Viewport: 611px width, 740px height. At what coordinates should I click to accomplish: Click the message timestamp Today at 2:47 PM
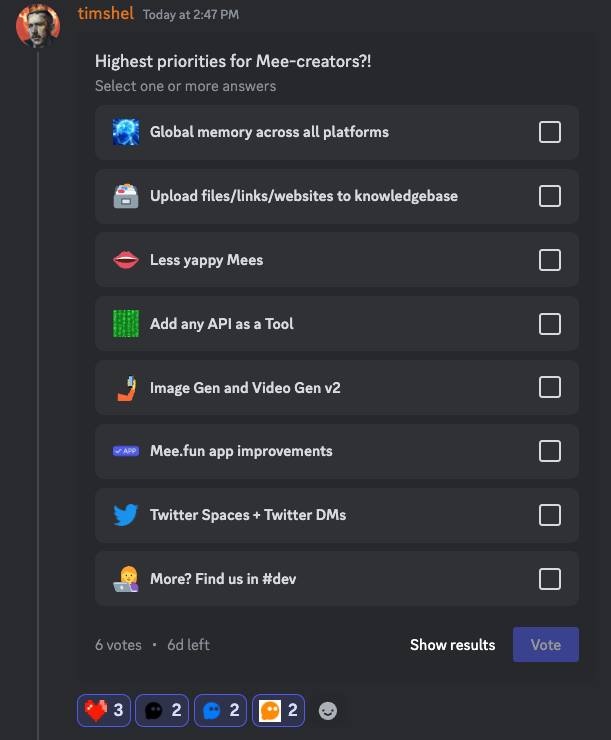point(191,15)
